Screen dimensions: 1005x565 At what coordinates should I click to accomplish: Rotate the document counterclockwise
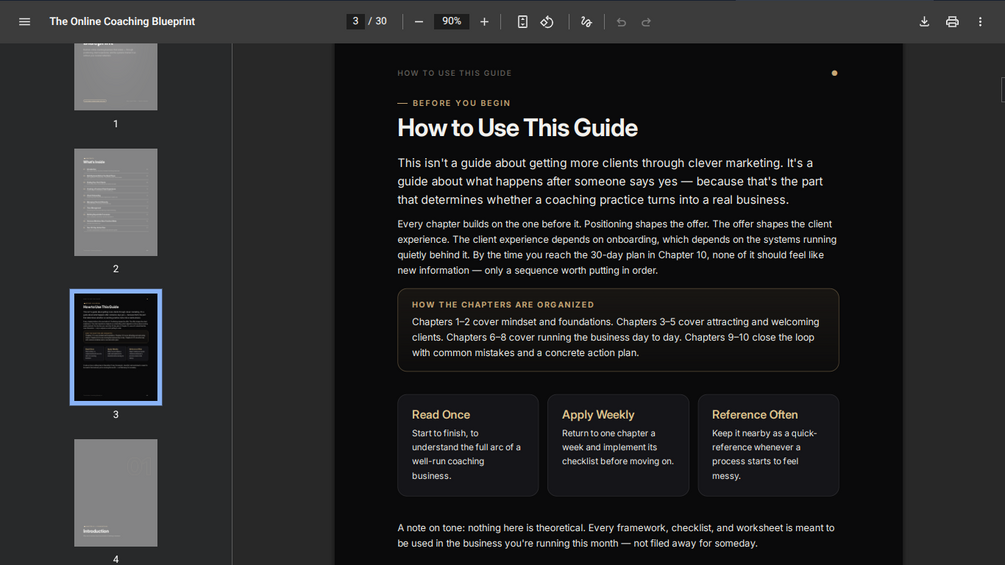coord(547,22)
